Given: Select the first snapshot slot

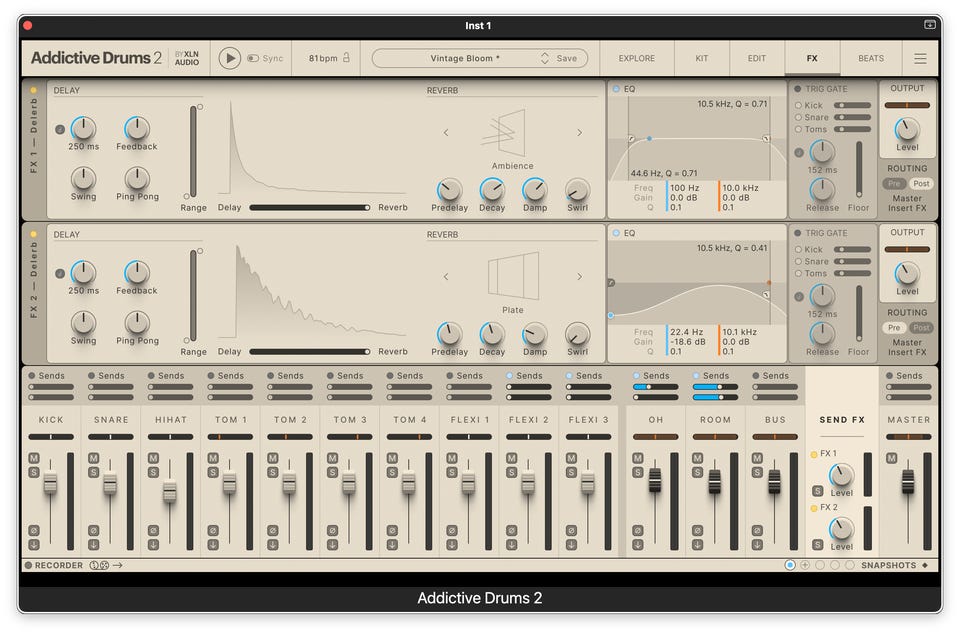Looking at the screenshot, I should [790, 565].
